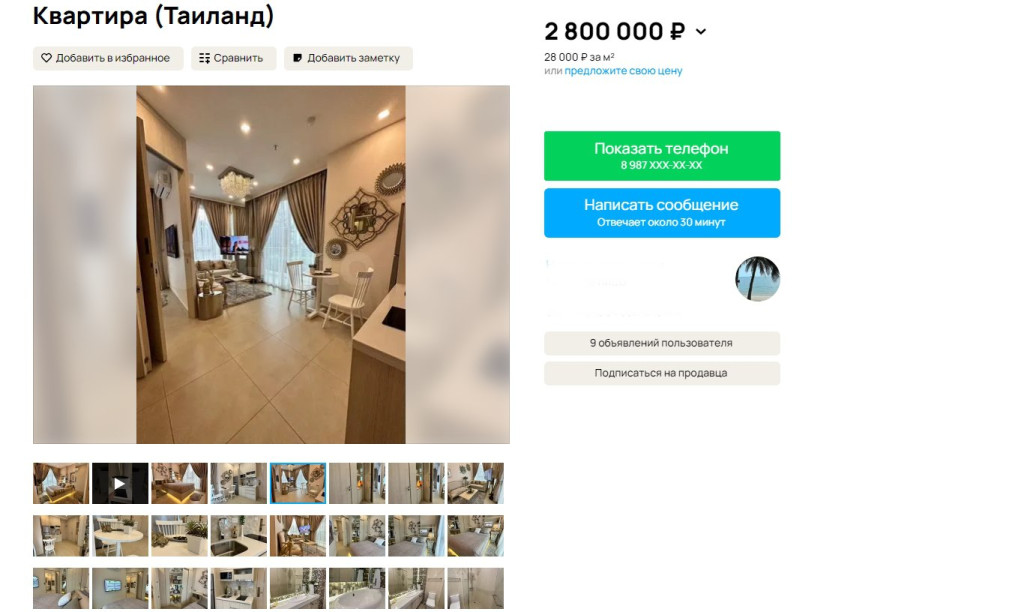
Task: Play the video thumbnail in the gallery
Action: tap(120, 483)
